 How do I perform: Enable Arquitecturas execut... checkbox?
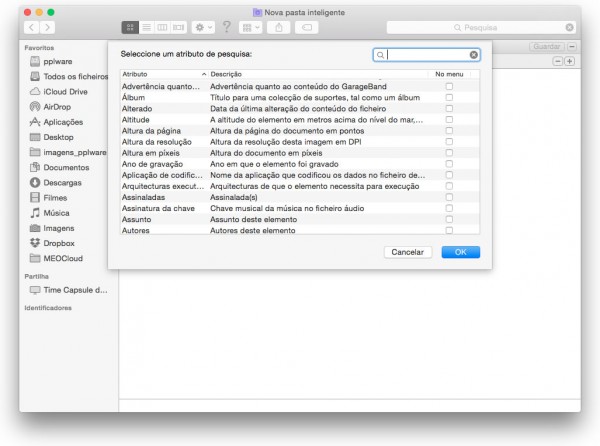(x=449, y=186)
